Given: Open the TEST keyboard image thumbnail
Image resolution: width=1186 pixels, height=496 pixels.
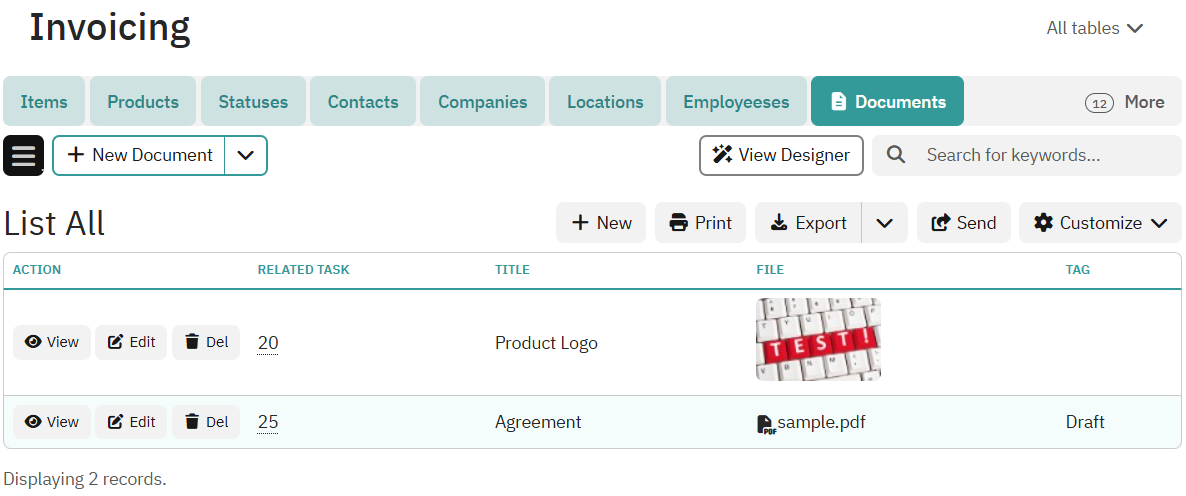Looking at the screenshot, I should (x=818, y=340).
